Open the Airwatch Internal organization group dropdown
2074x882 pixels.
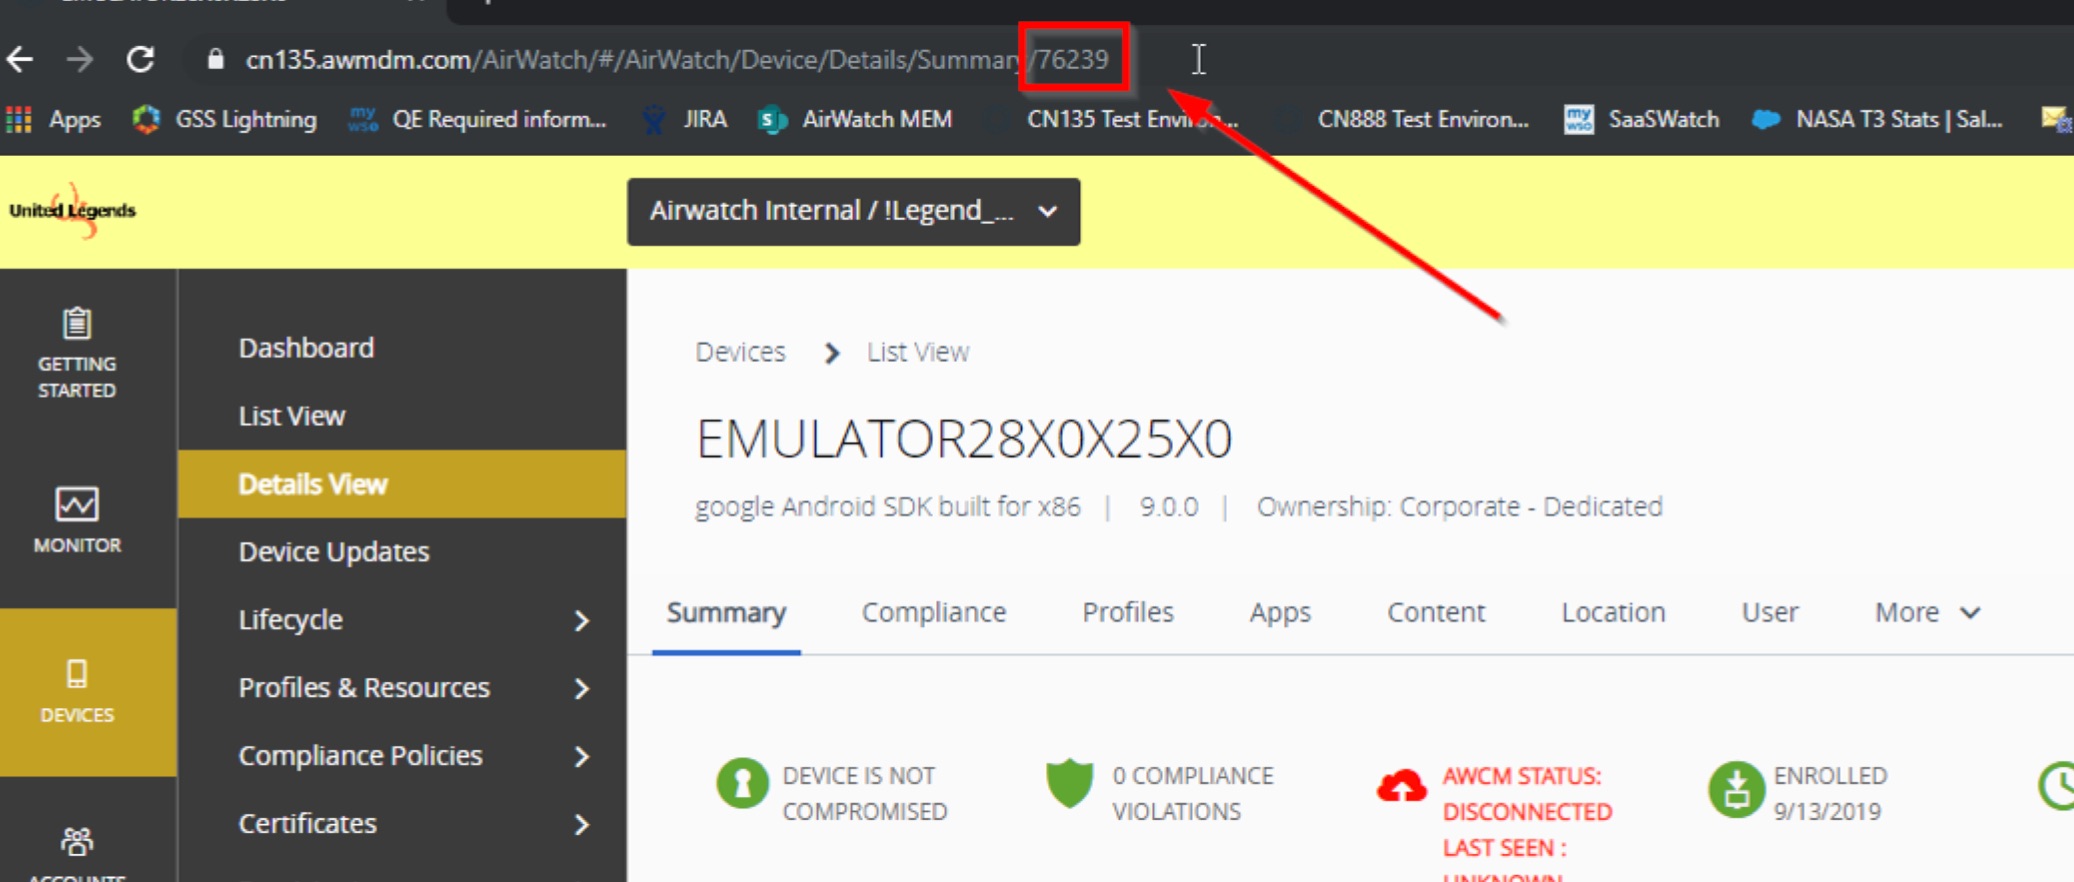click(x=853, y=212)
